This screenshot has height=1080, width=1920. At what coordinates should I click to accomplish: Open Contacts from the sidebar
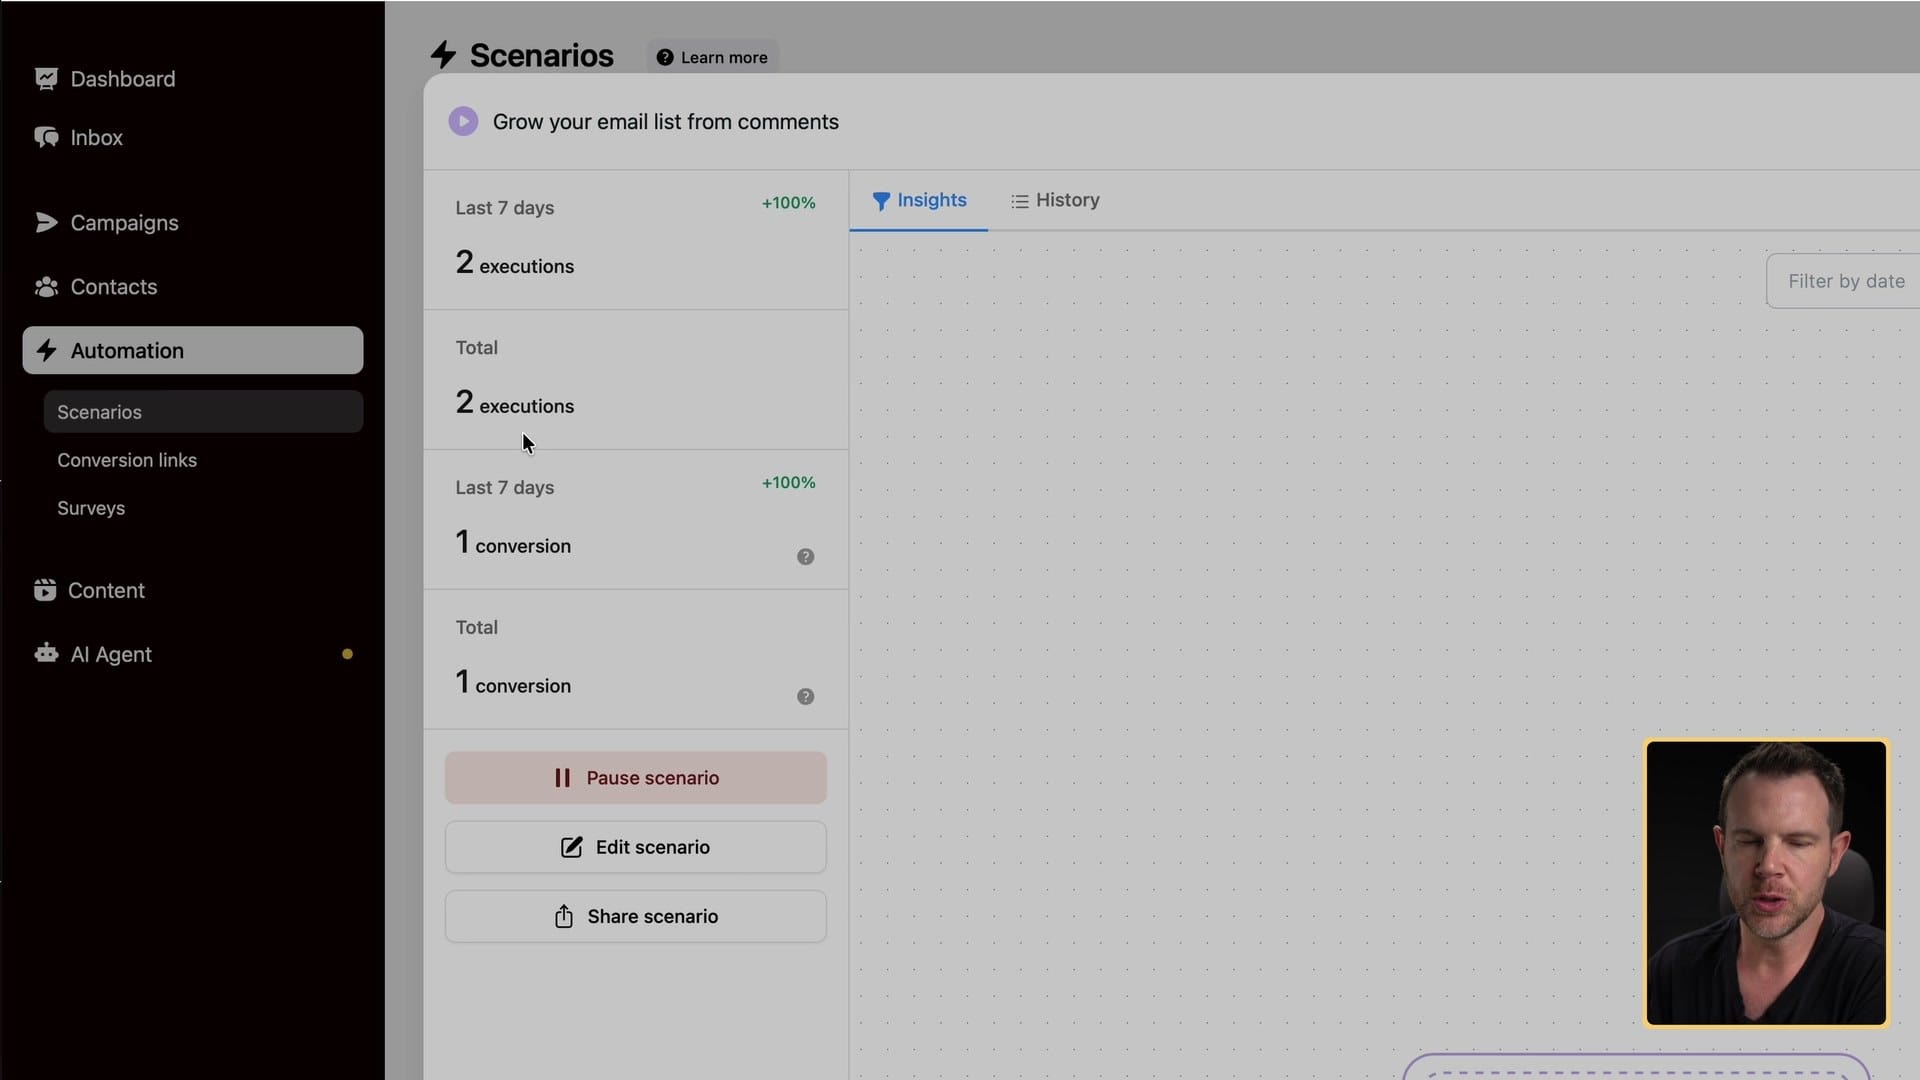[113, 287]
